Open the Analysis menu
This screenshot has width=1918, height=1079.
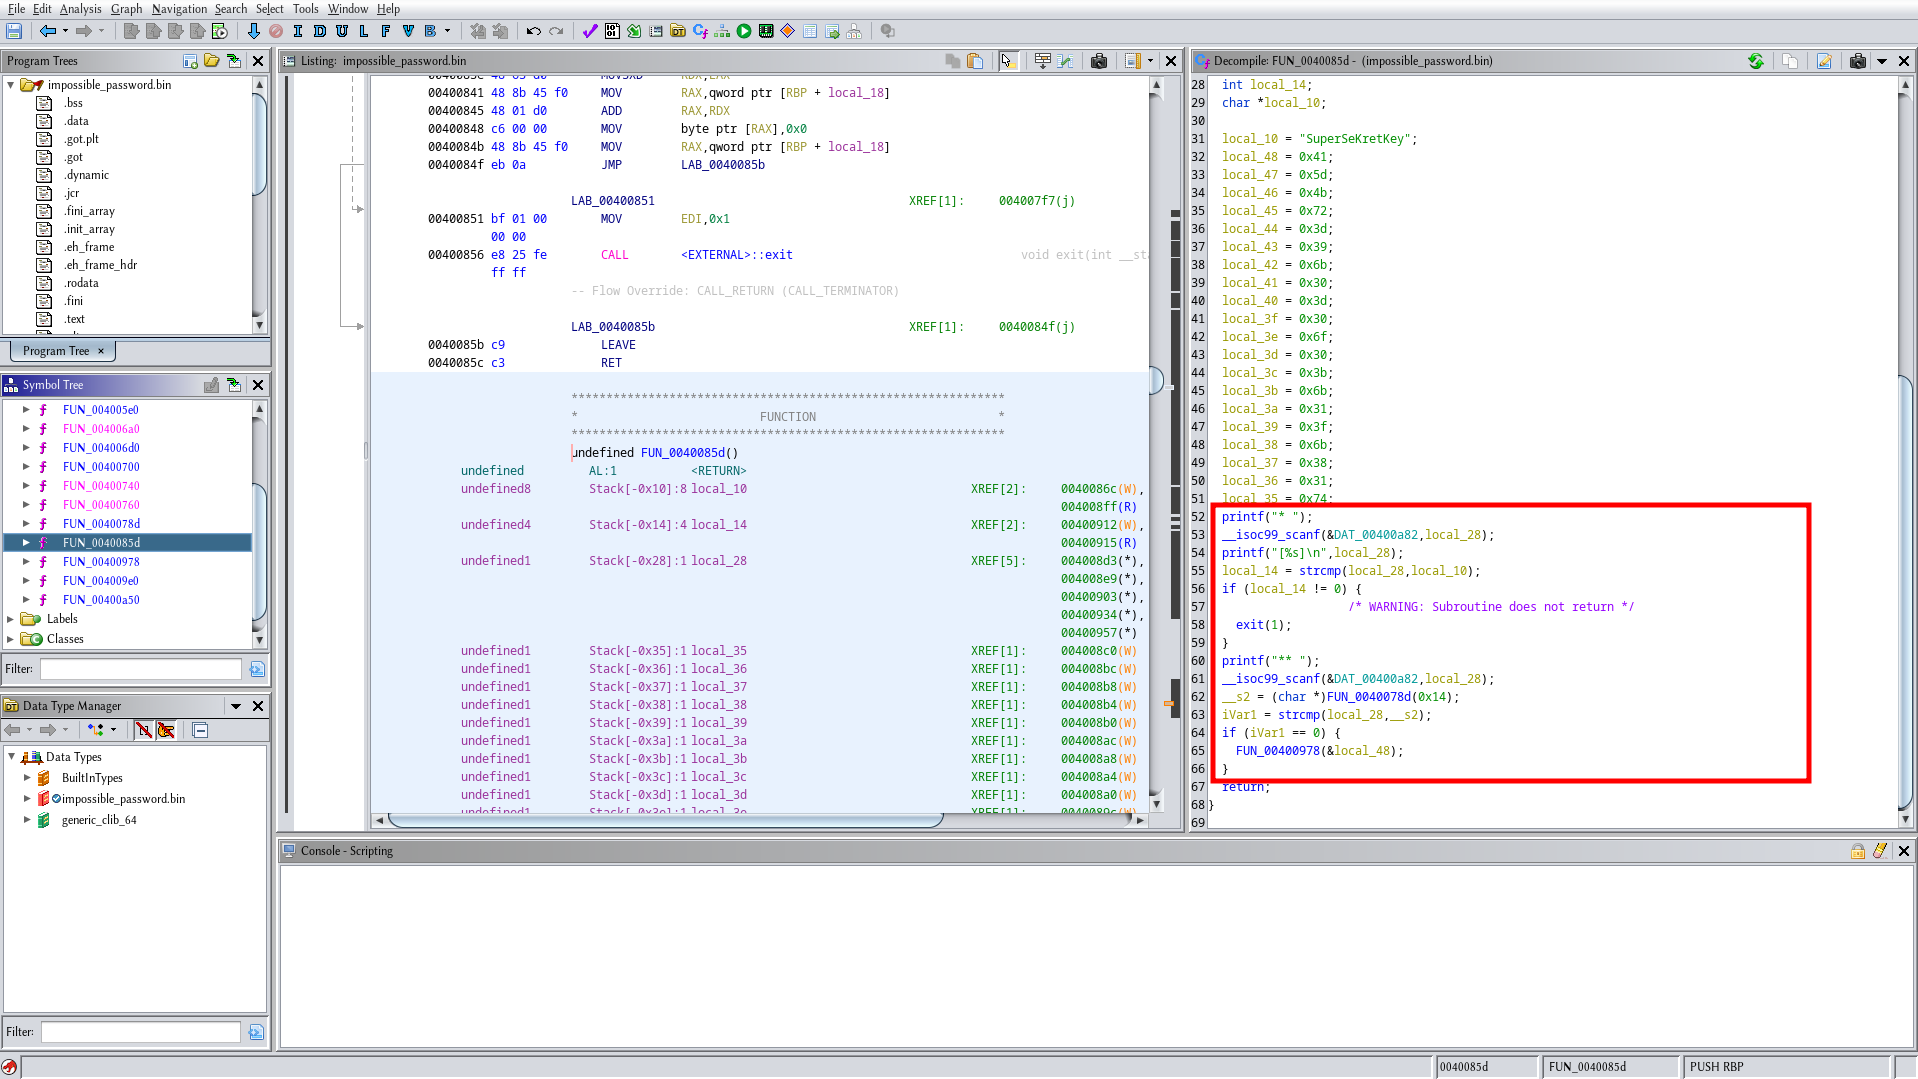coord(80,9)
